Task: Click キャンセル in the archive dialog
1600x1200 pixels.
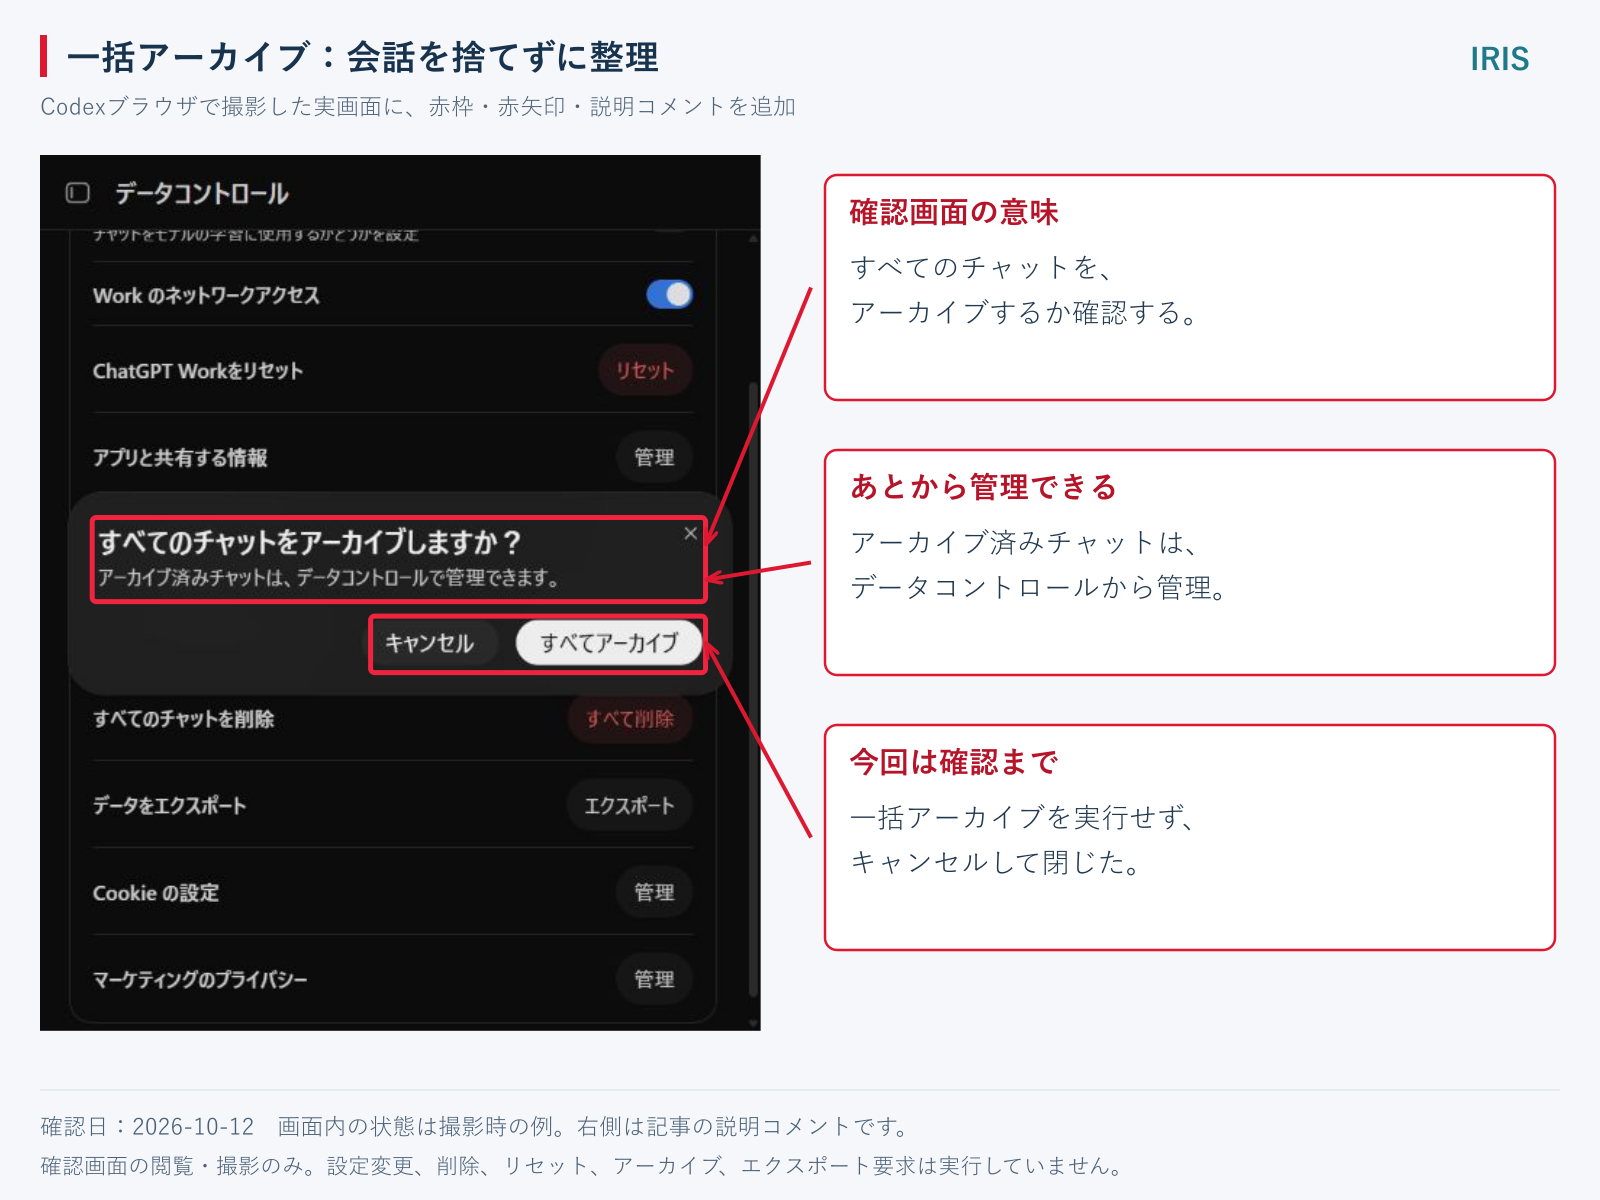Action: pos(430,643)
